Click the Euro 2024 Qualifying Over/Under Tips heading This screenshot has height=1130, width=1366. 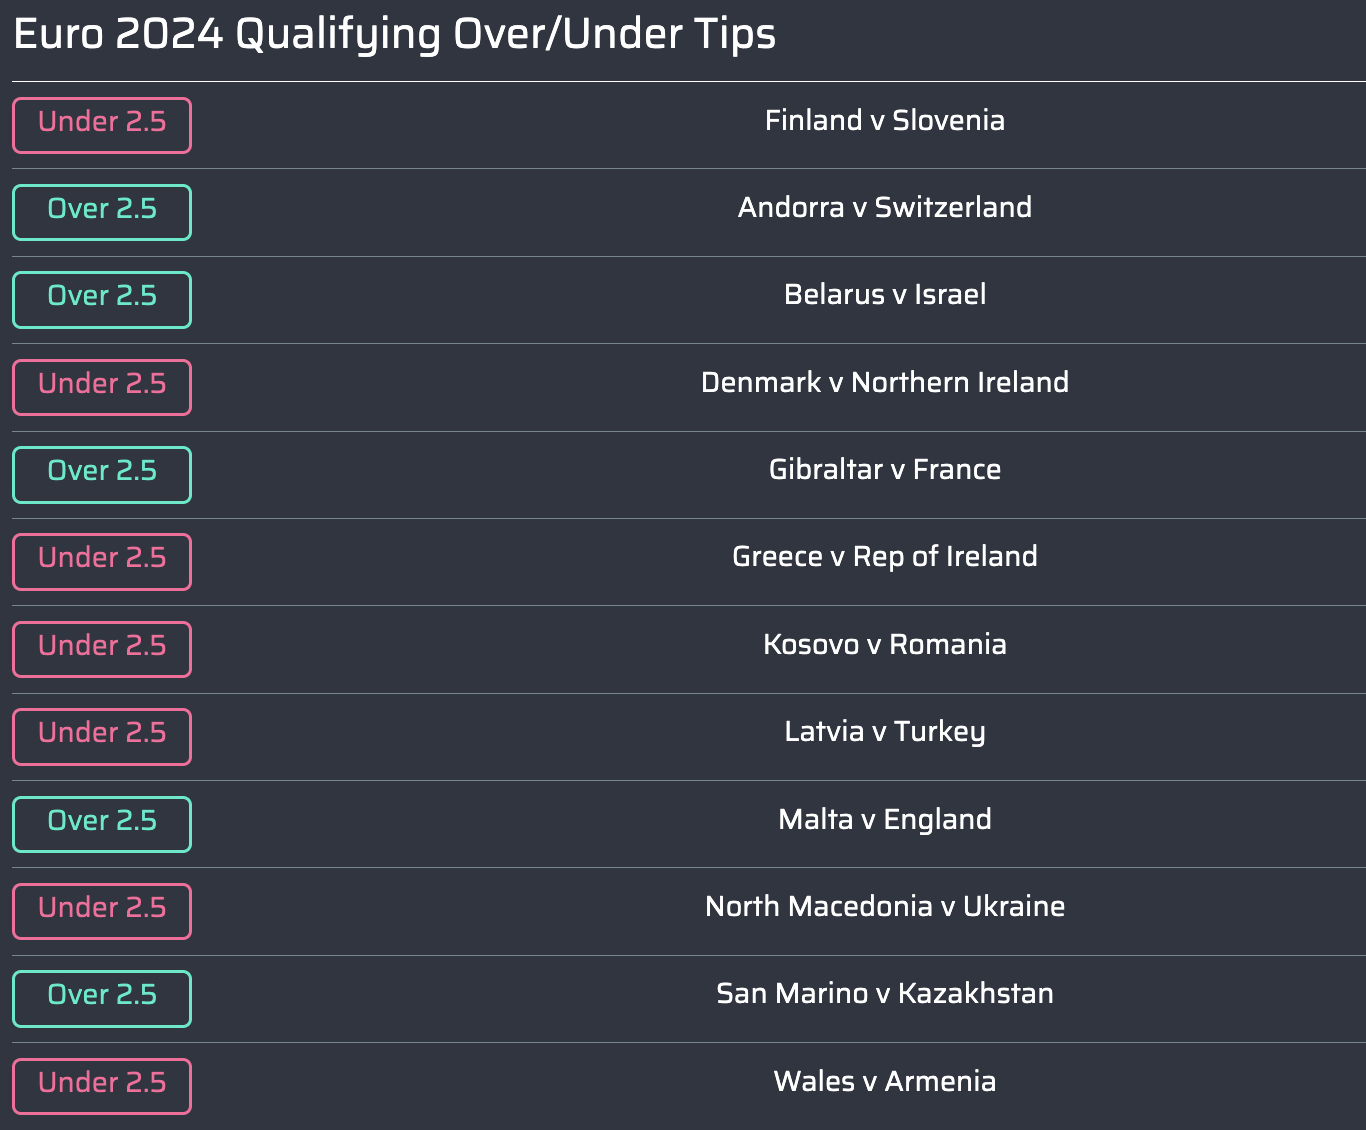coord(394,35)
